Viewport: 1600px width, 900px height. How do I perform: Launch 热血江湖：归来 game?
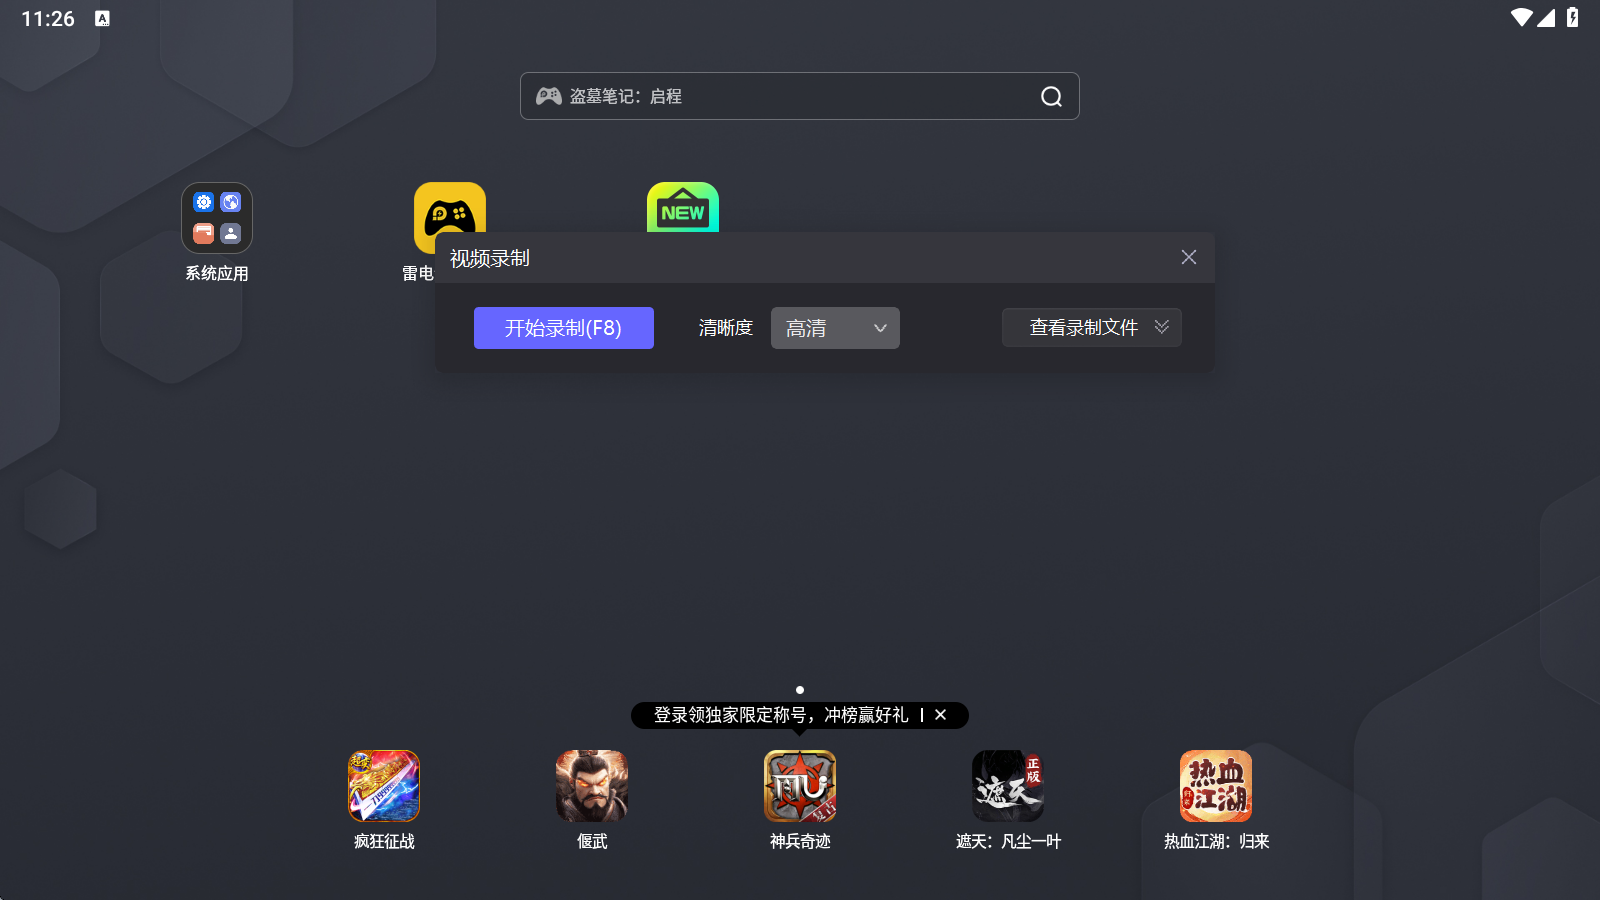point(1215,786)
